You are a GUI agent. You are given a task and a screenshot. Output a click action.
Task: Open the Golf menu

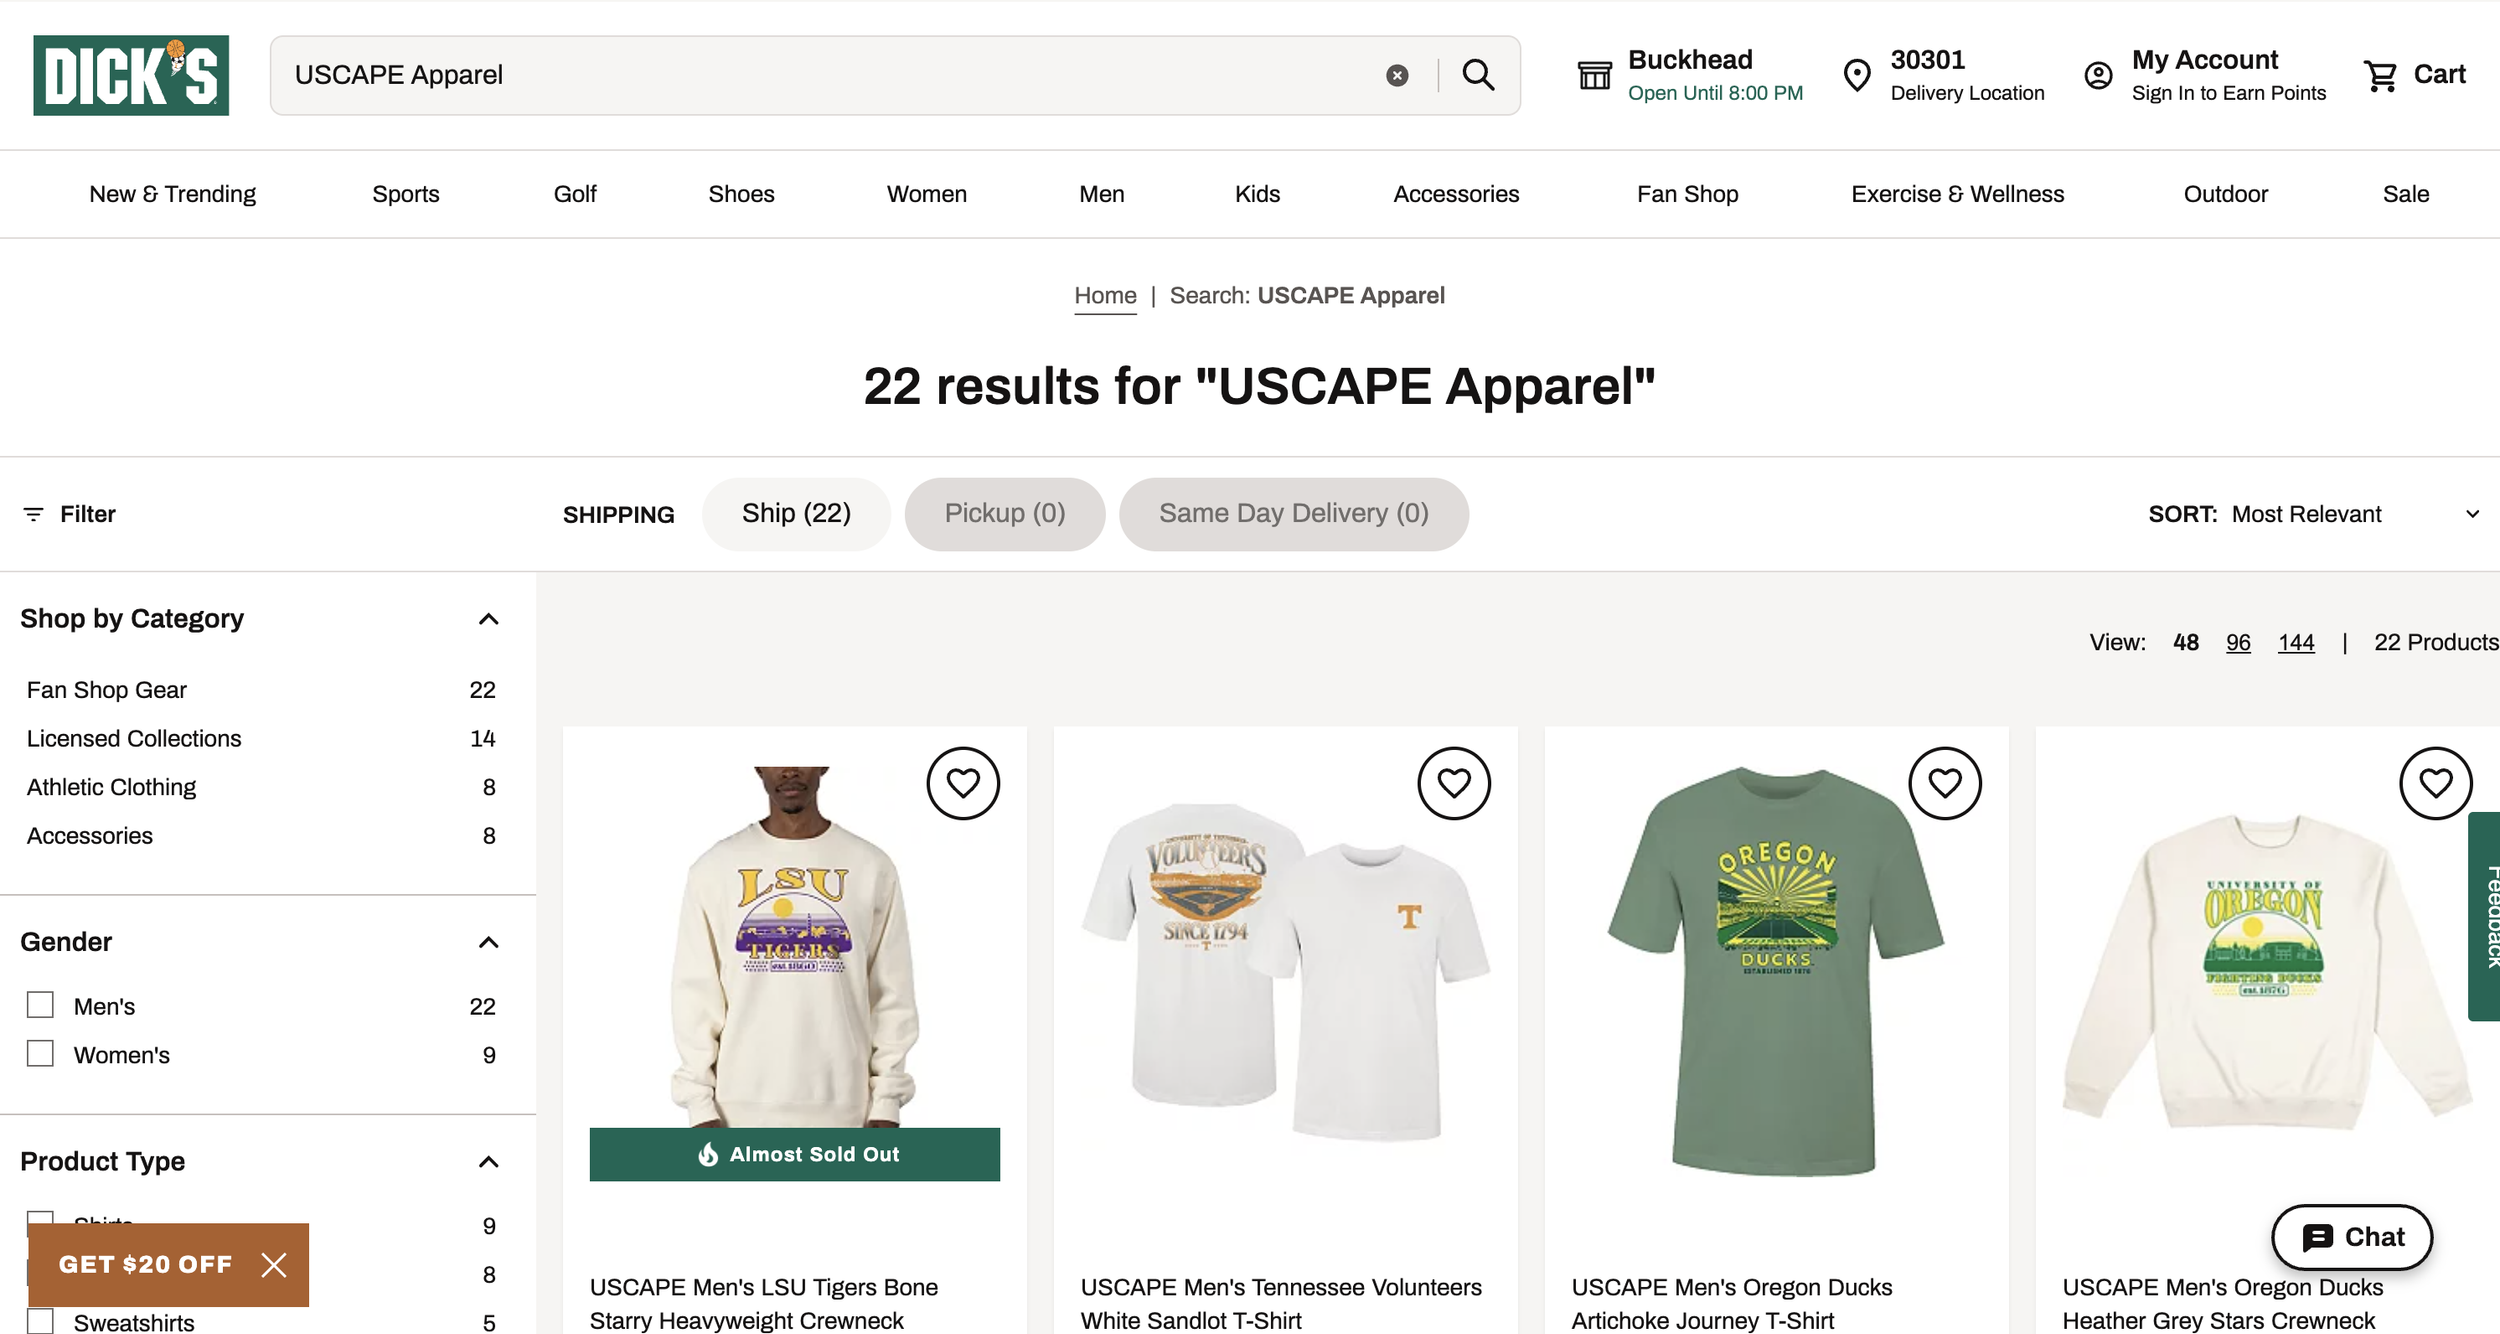[575, 194]
